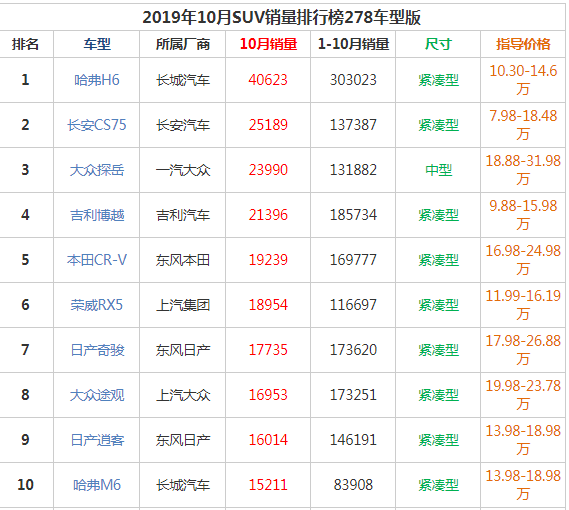Viewport: 569px width, 510px height.
Task: Select October sales value 16014
Action: (268, 440)
